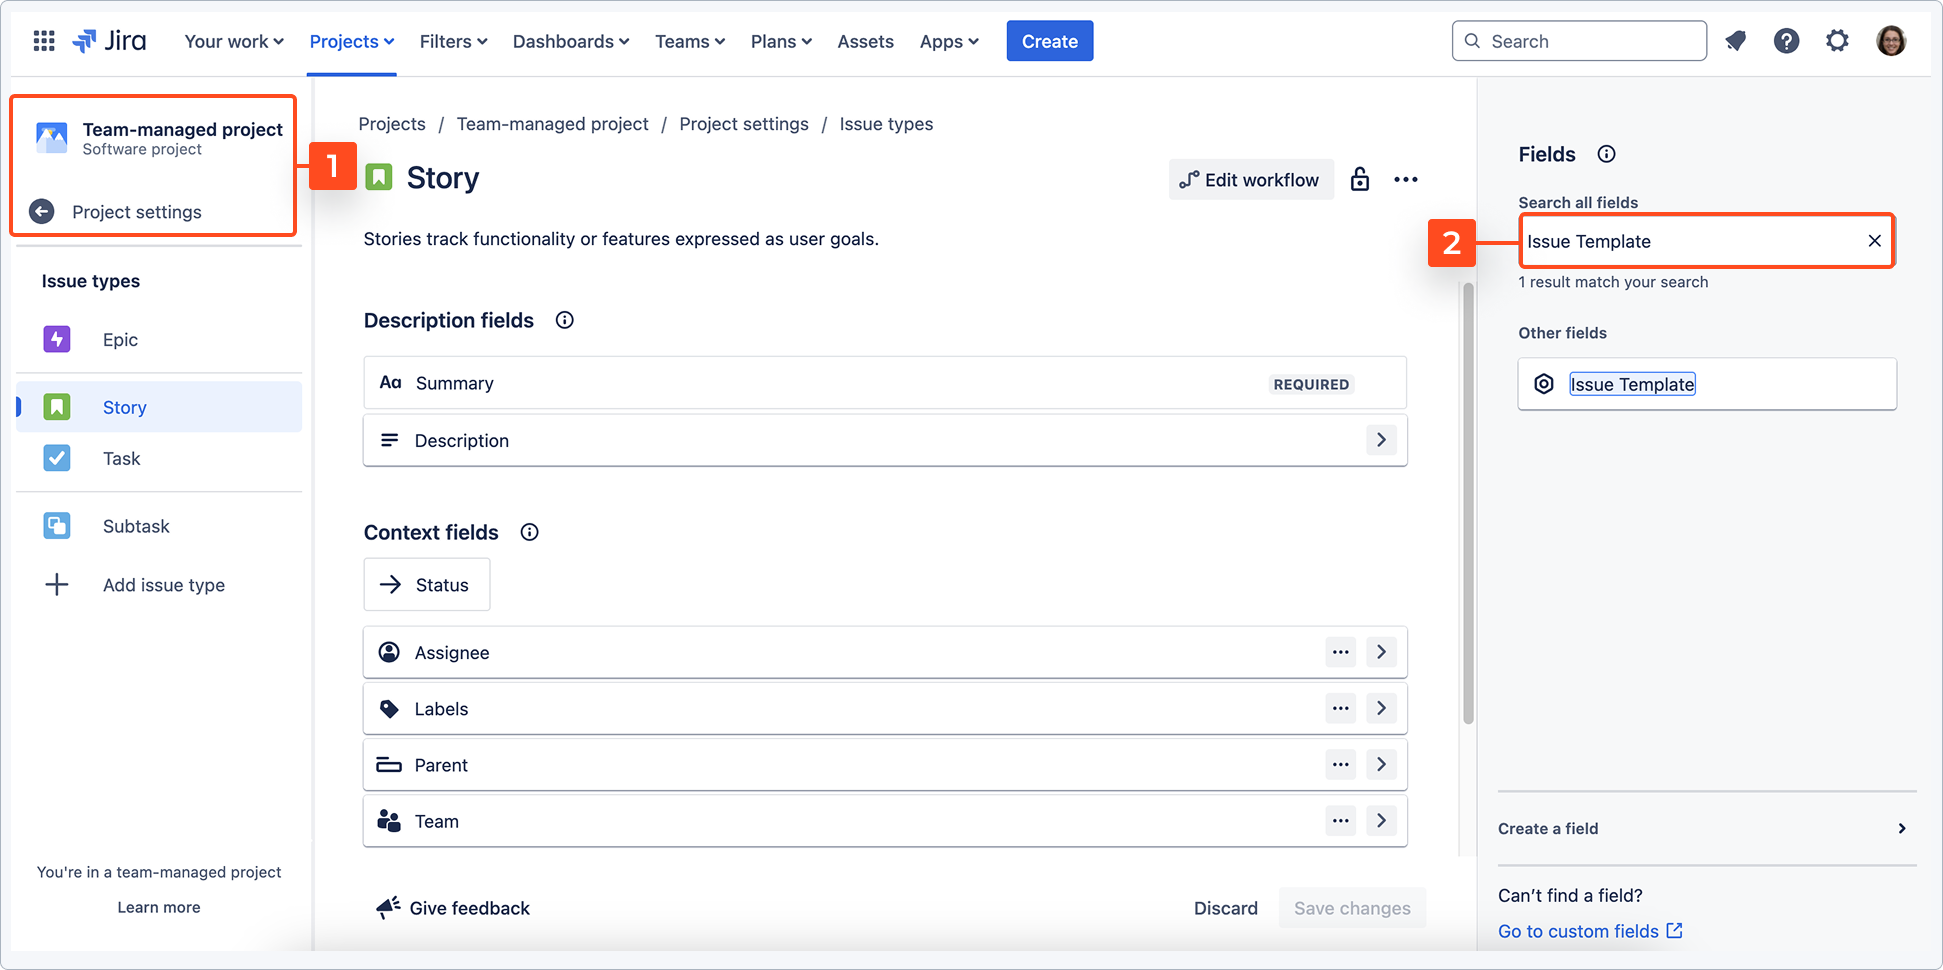1943x970 pixels.
Task: Open the more actions ellipsis beside Story title
Action: [x=1406, y=180]
